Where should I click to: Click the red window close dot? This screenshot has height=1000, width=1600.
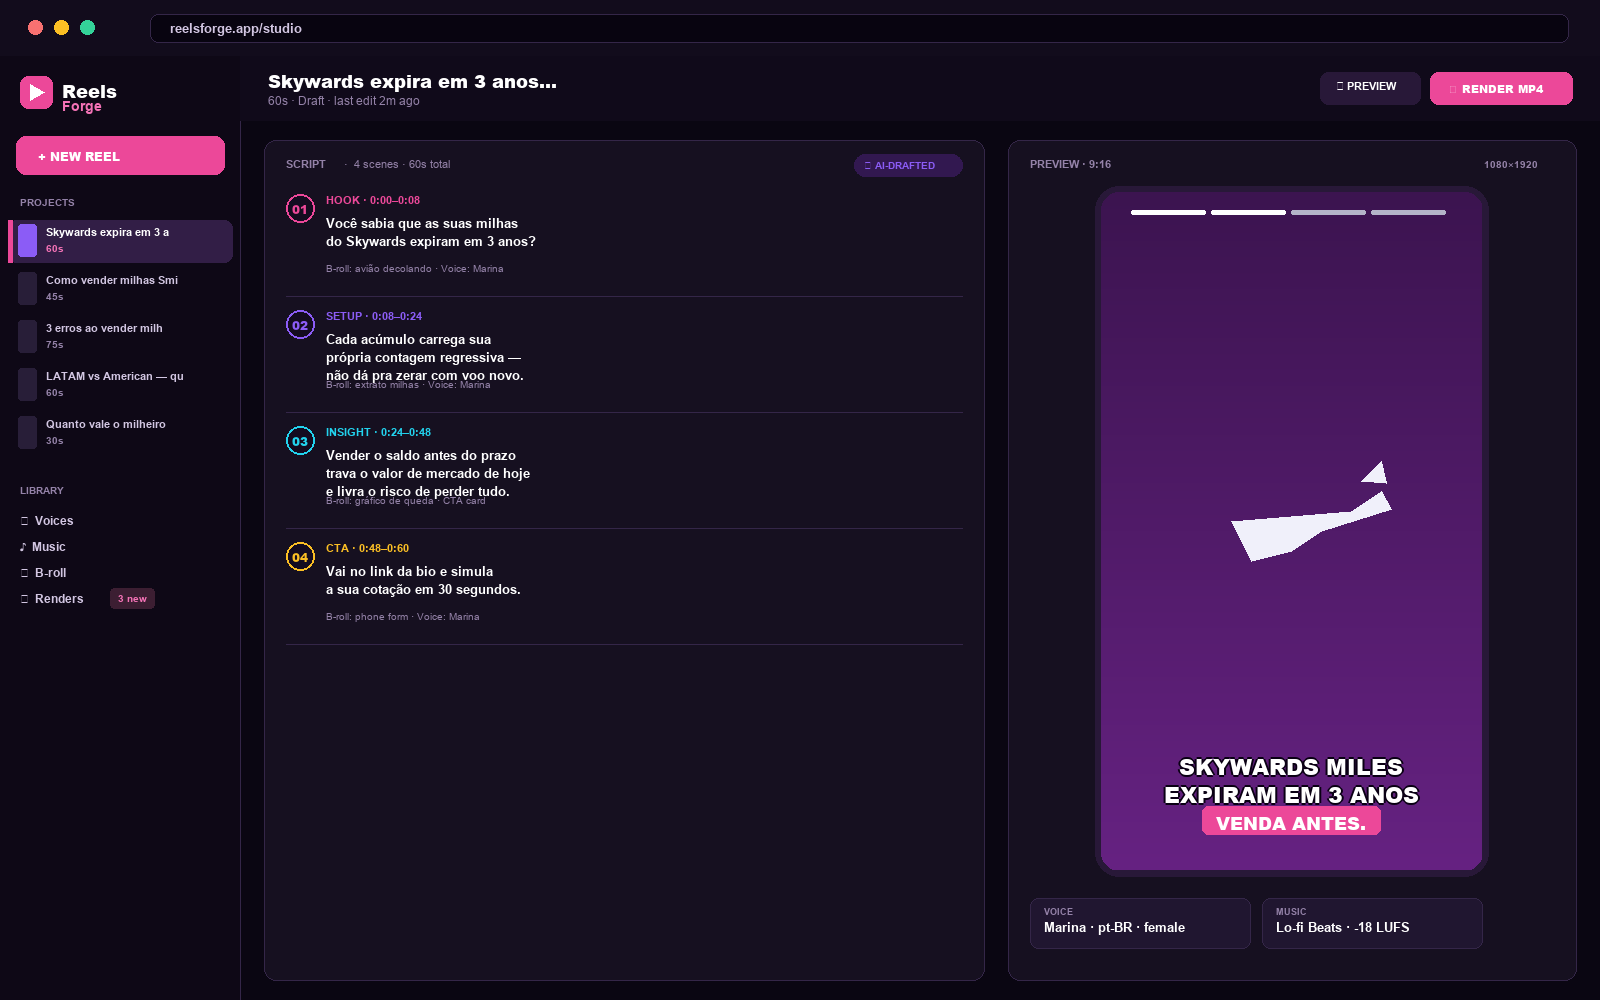tap(35, 28)
